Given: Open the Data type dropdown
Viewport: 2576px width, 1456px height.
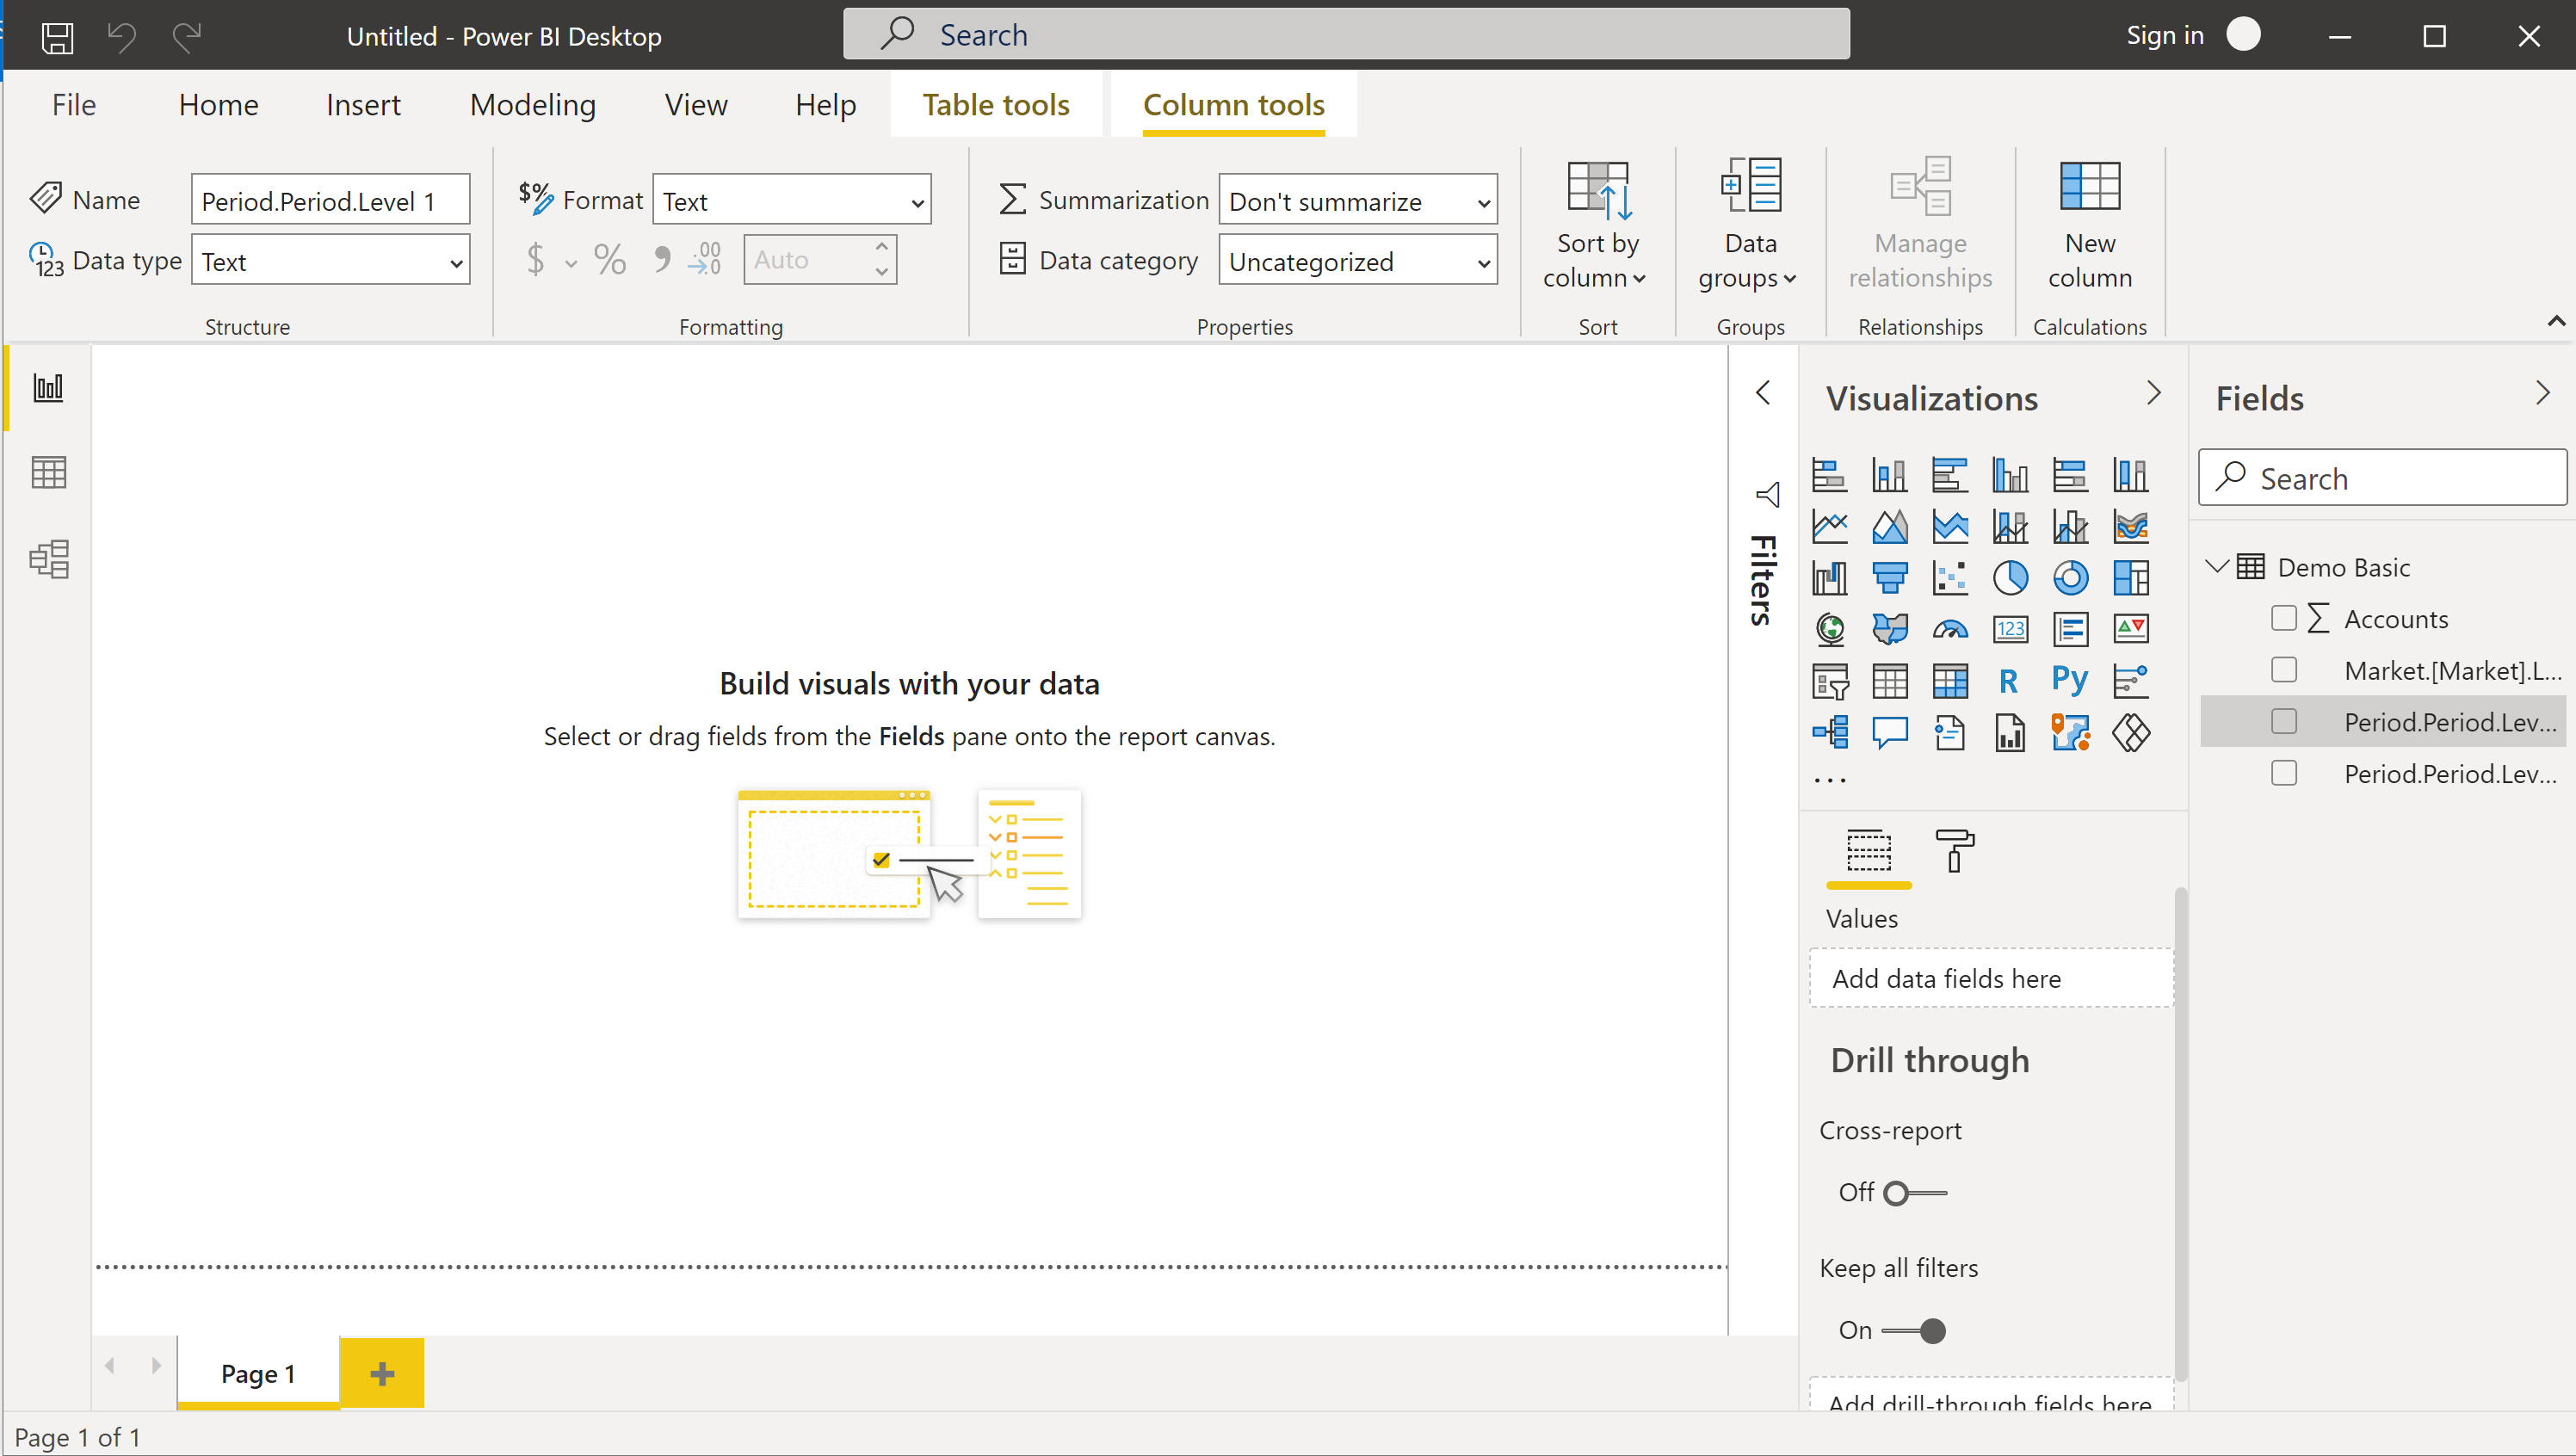Looking at the screenshot, I should (x=330, y=261).
